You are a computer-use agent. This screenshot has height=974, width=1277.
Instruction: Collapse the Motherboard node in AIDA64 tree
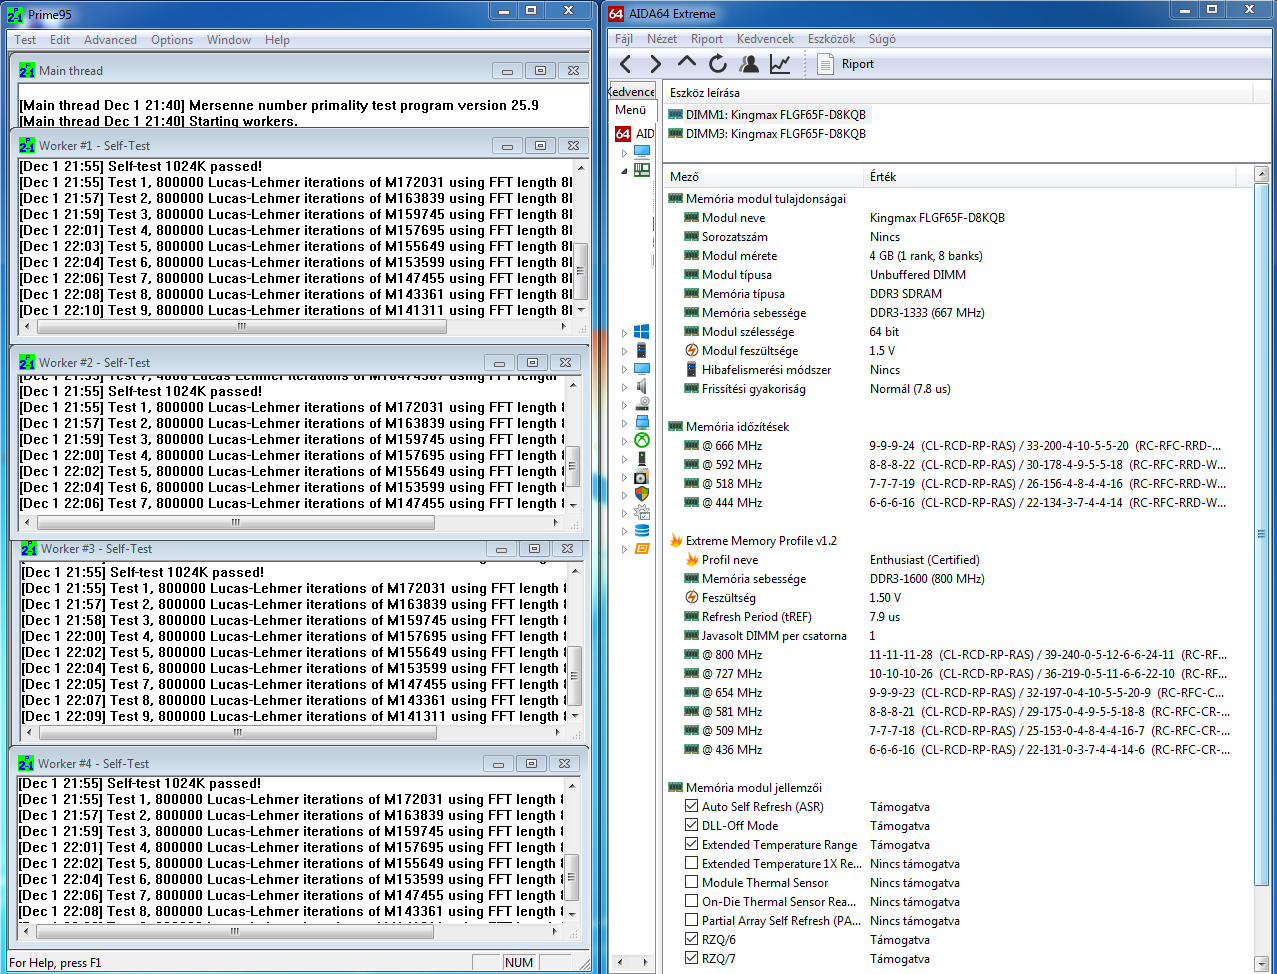click(x=625, y=171)
